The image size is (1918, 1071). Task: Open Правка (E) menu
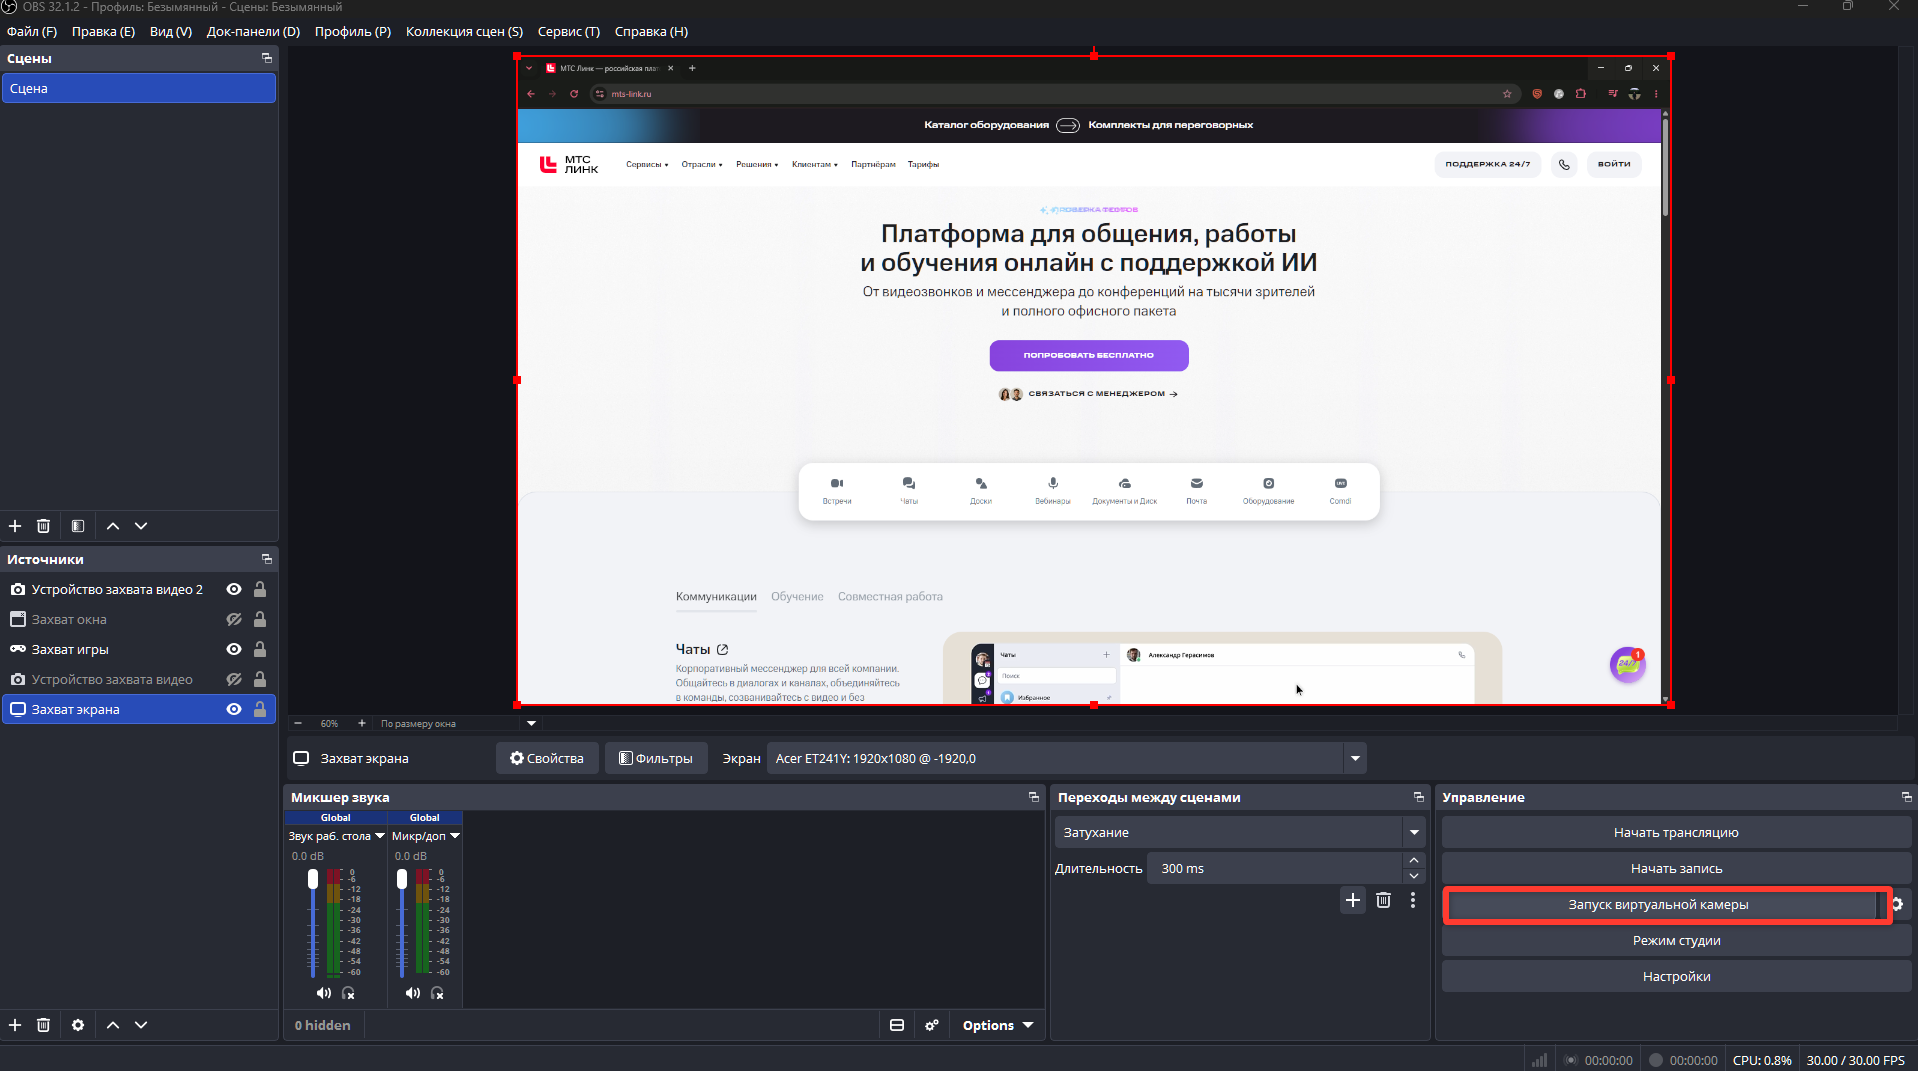[x=103, y=31]
